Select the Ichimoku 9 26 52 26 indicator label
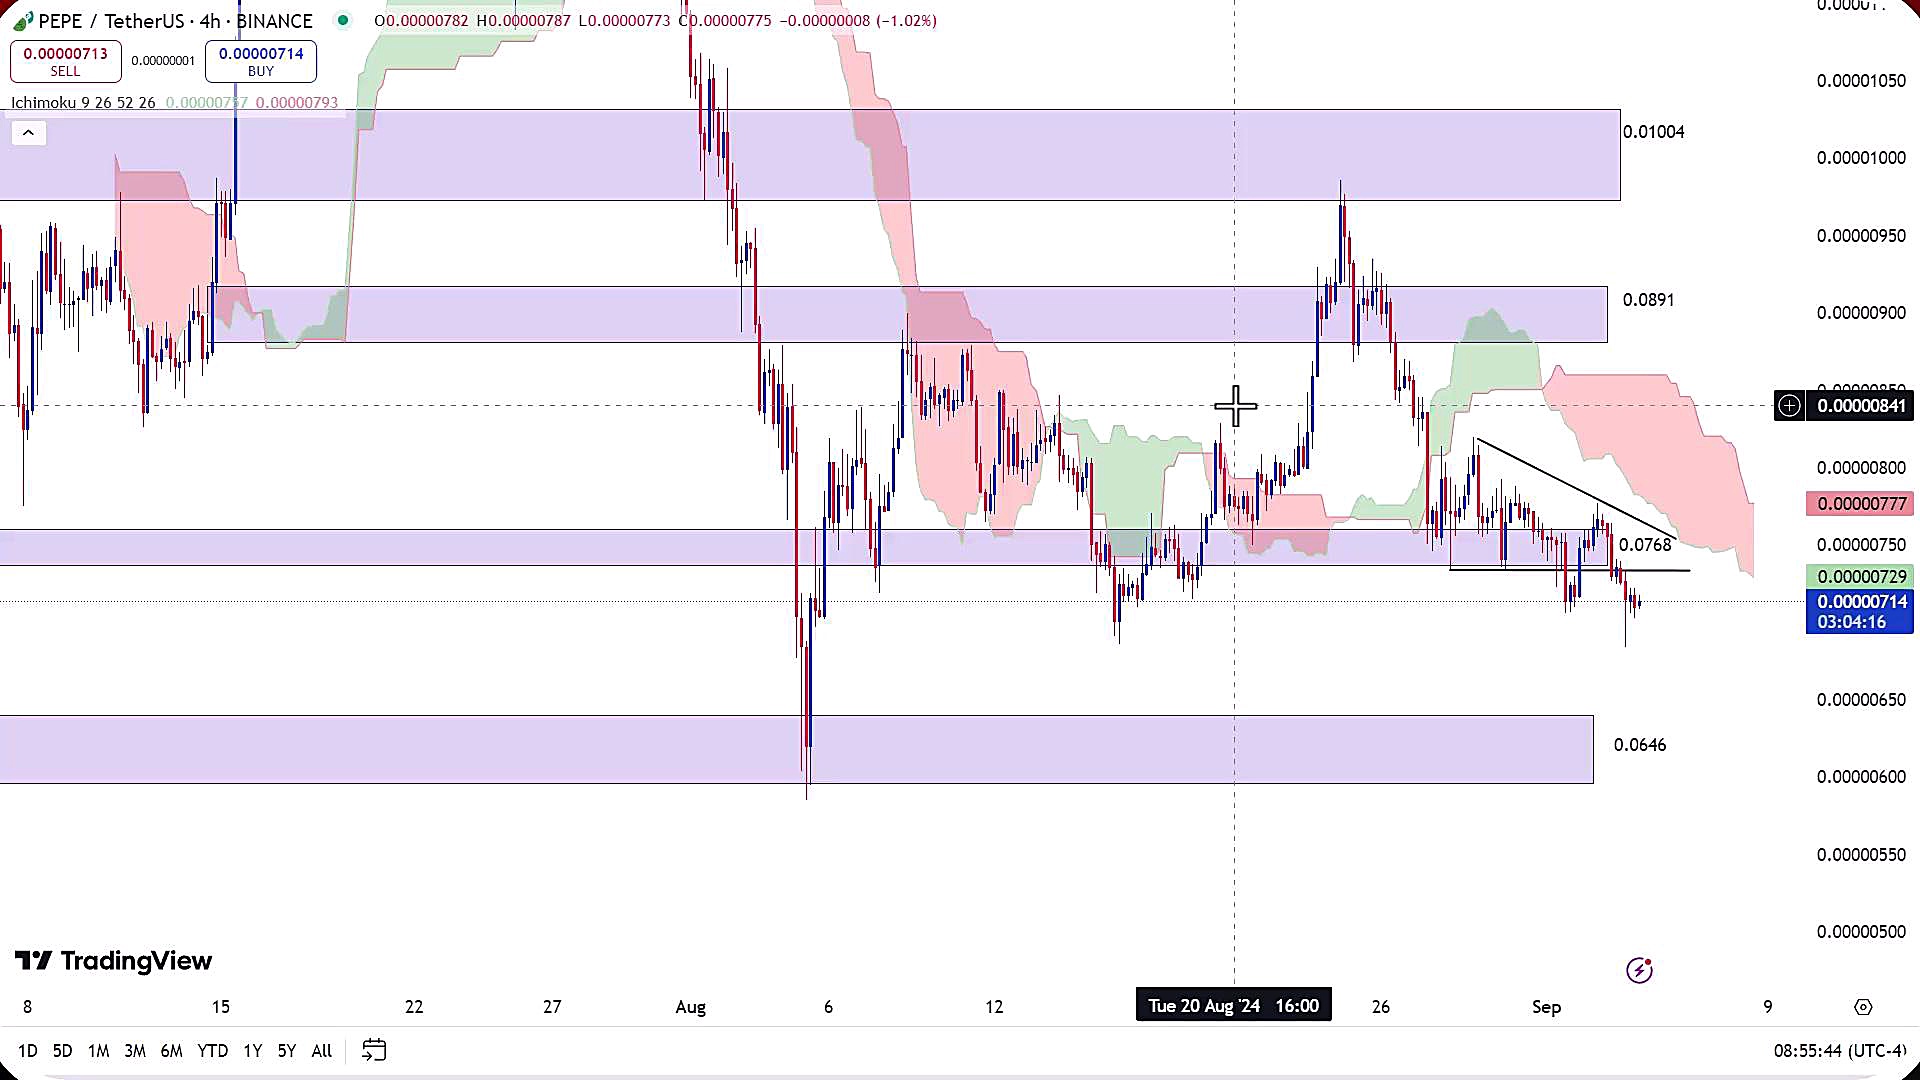This screenshot has width=1920, height=1080. (83, 102)
